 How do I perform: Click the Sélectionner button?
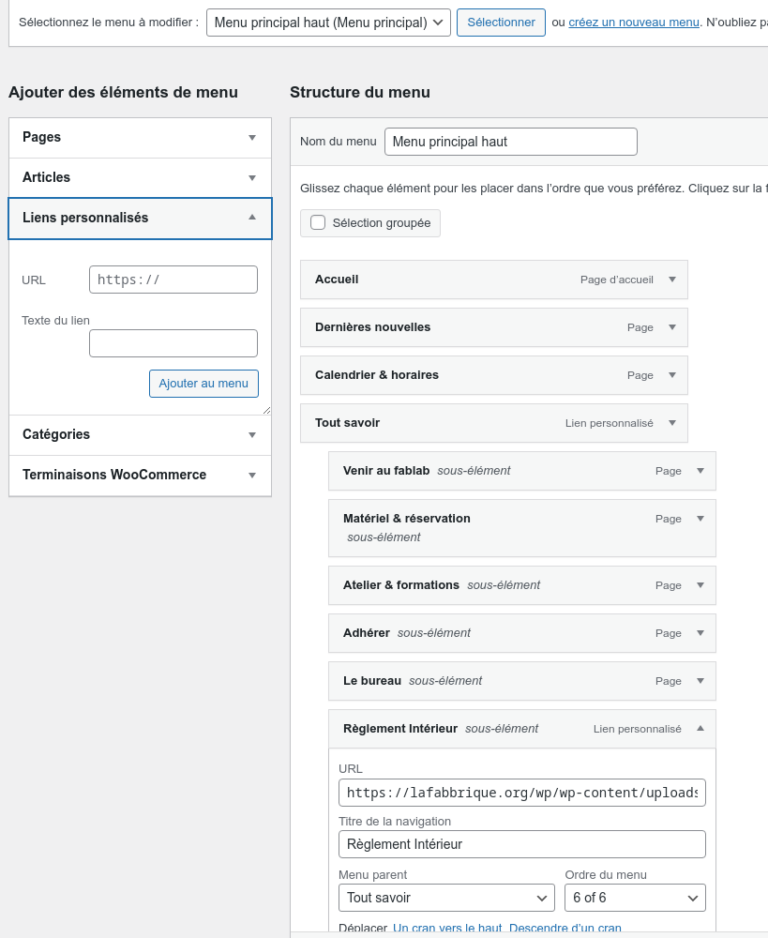point(501,23)
